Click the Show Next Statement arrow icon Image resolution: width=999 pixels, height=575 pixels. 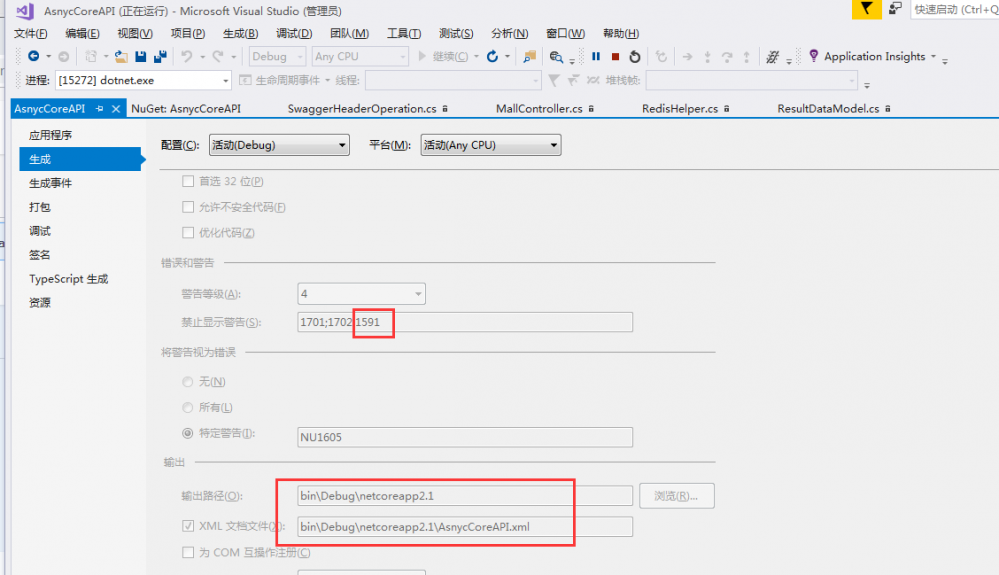tap(687, 57)
